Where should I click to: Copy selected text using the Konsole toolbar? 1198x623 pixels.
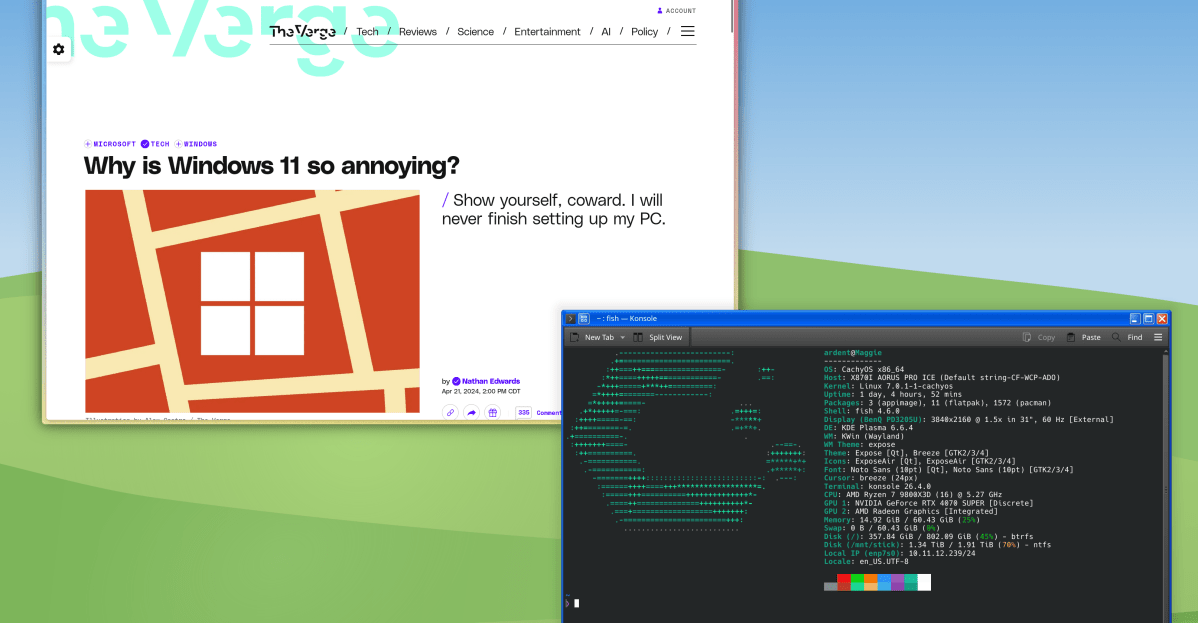tap(1038, 337)
